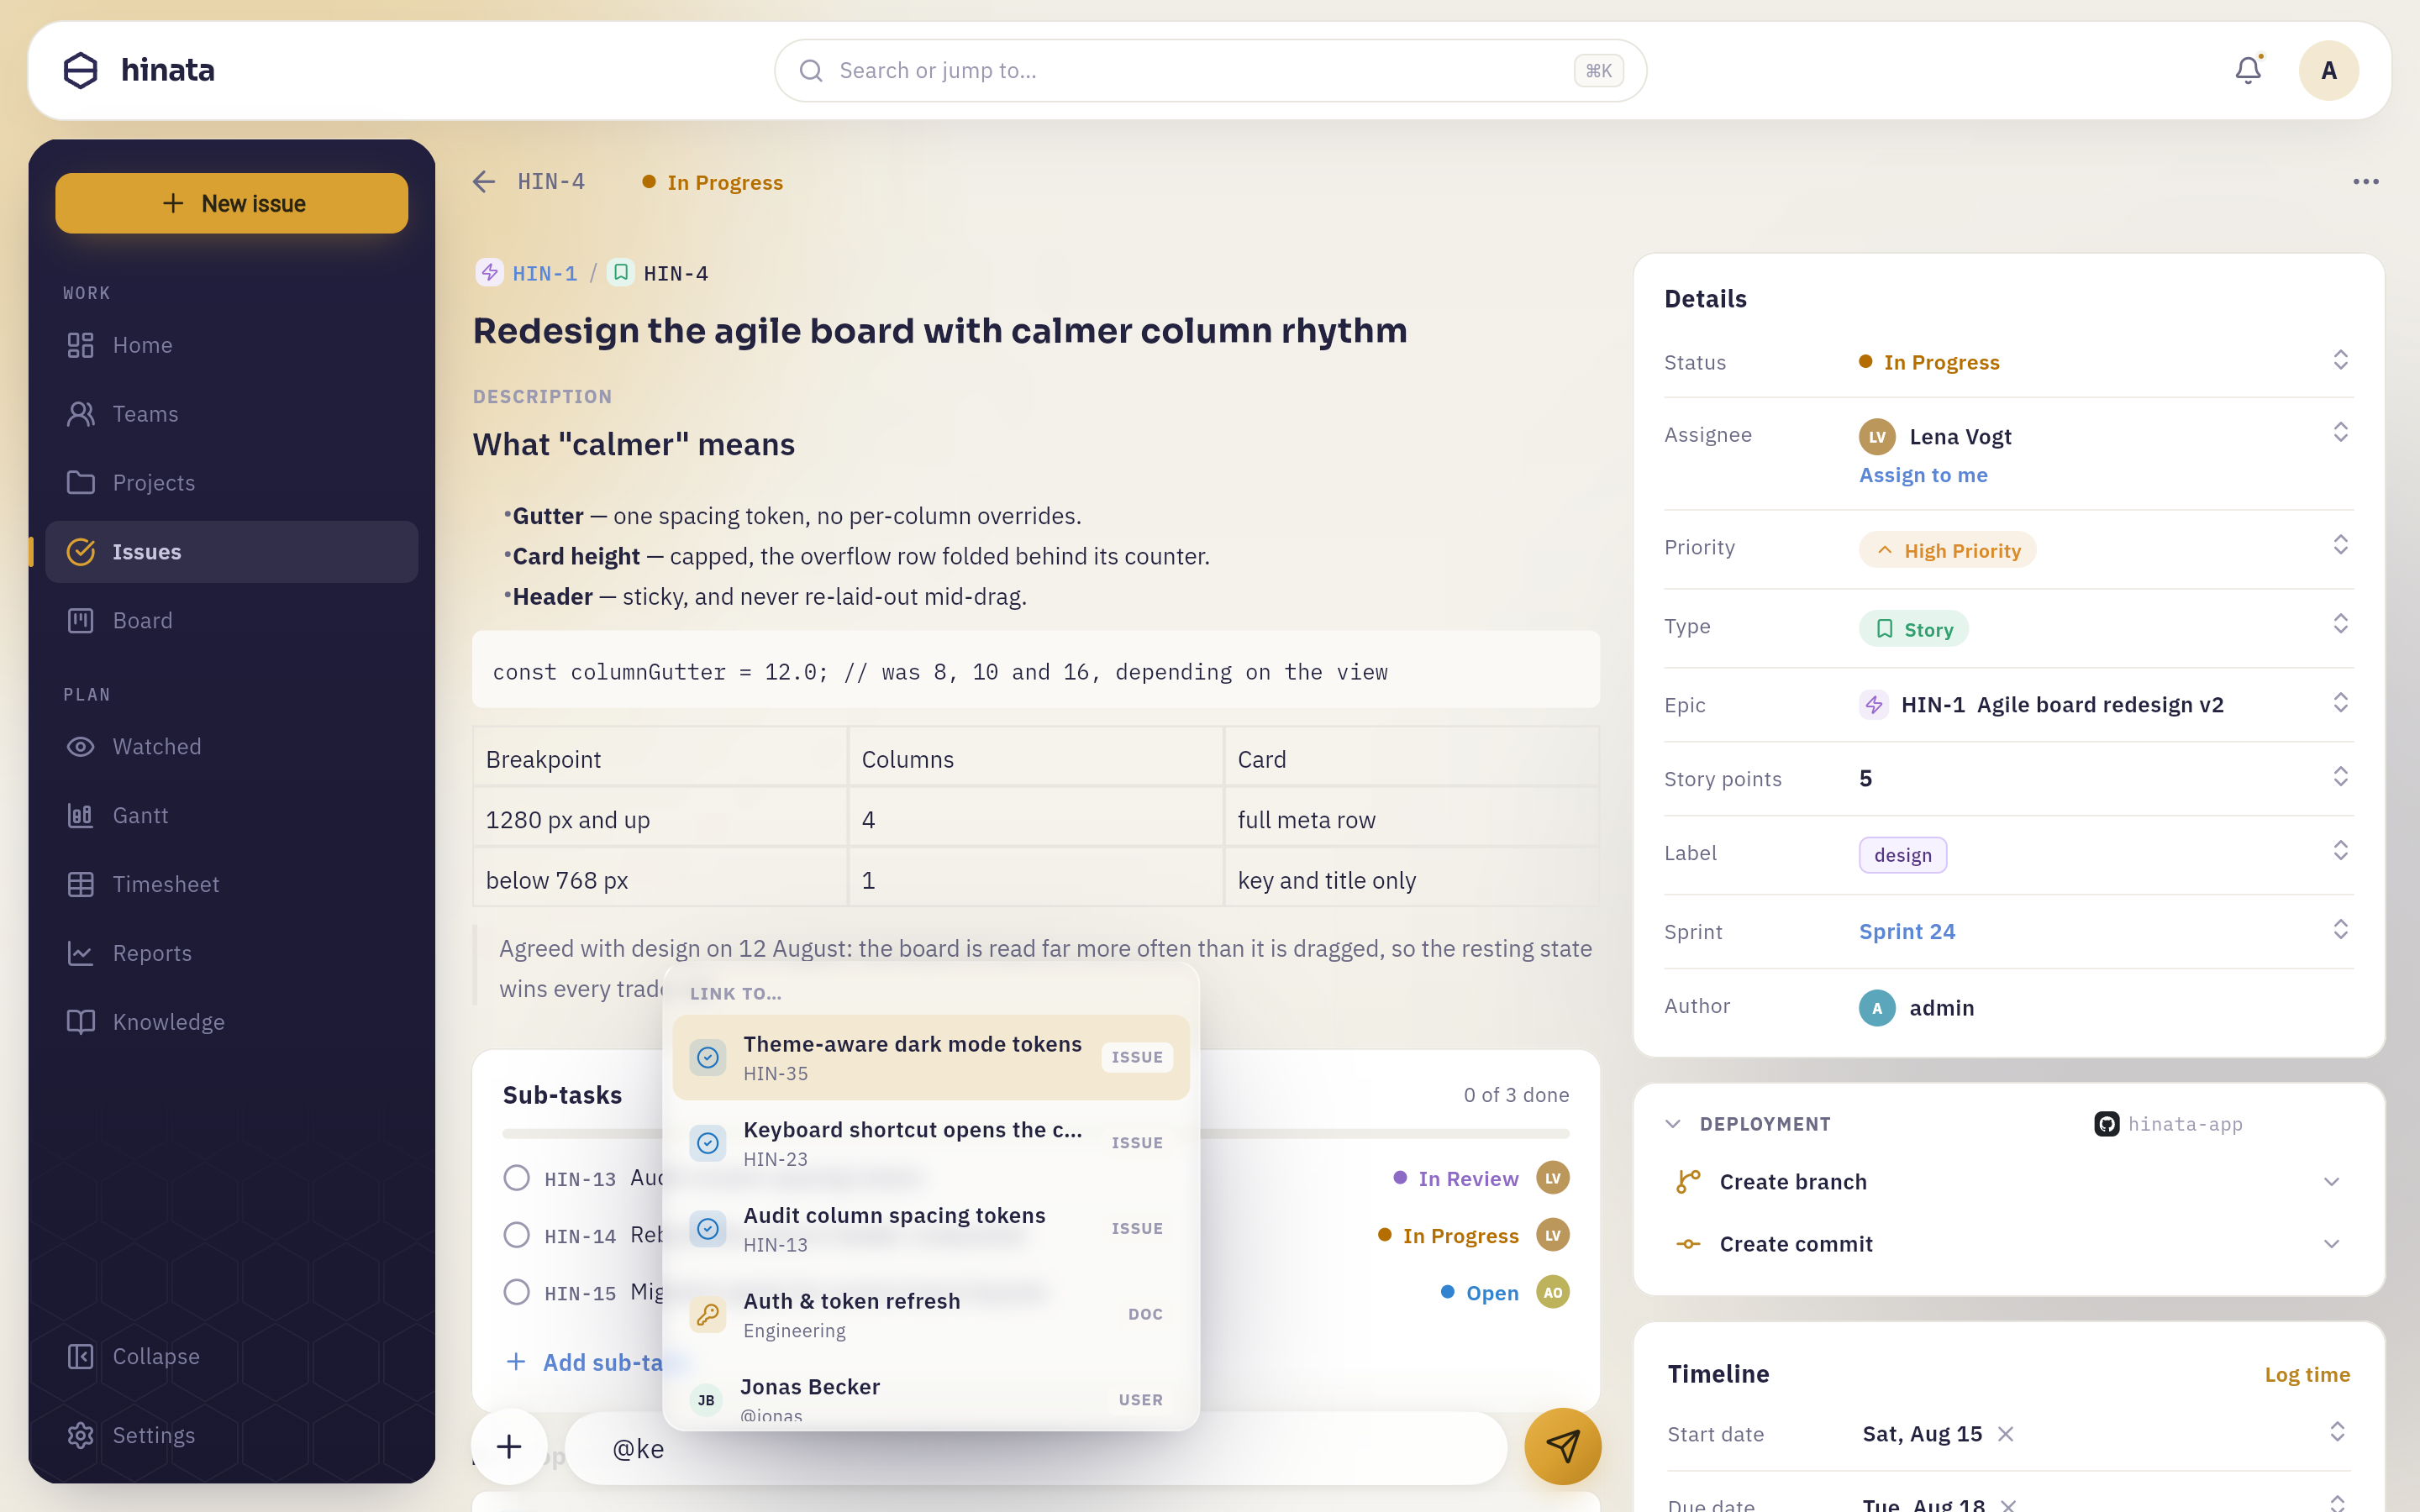This screenshot has width=2420, height=1512.
Task: Open the HIN-1 breadcrumb link
Action: point(545,273)
